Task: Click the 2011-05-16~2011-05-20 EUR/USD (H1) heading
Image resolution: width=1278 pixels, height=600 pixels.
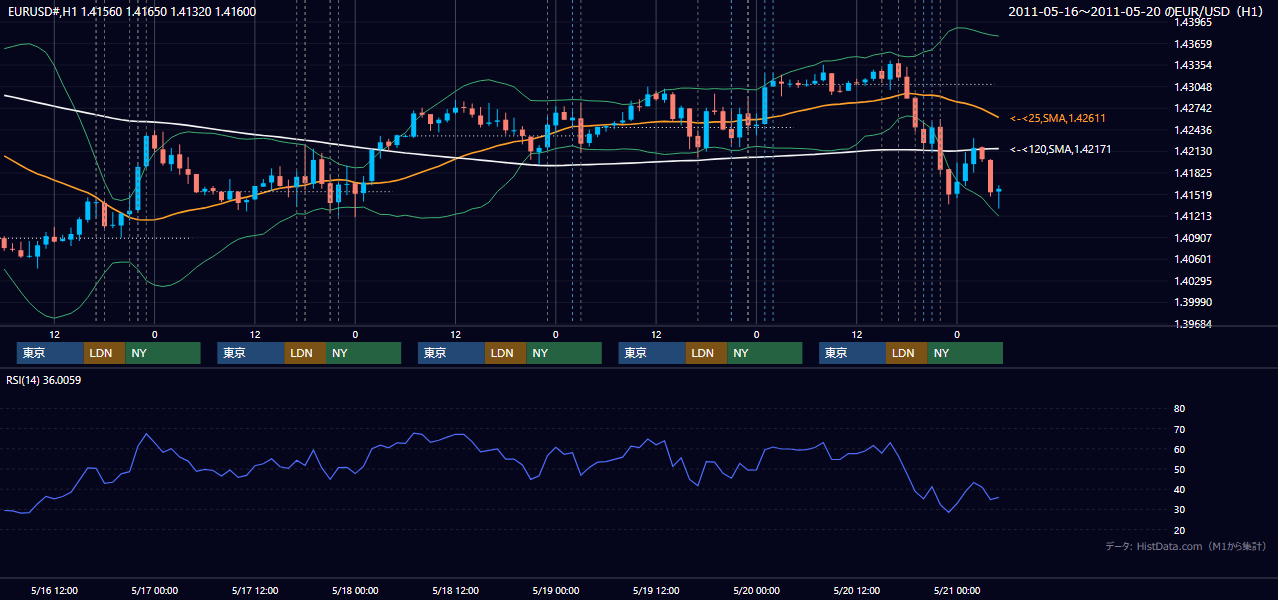Action: pyautogui.click(x=1137, y=11)
